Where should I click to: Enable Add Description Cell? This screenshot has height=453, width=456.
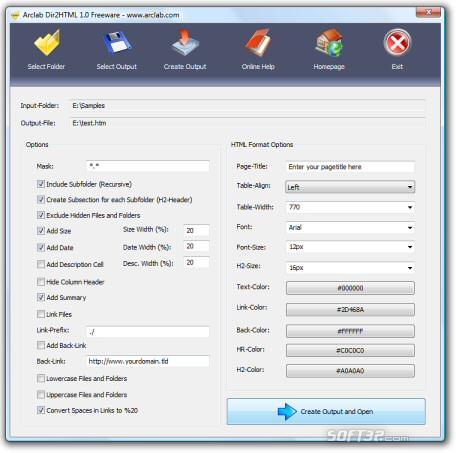(x=41, y=264)
